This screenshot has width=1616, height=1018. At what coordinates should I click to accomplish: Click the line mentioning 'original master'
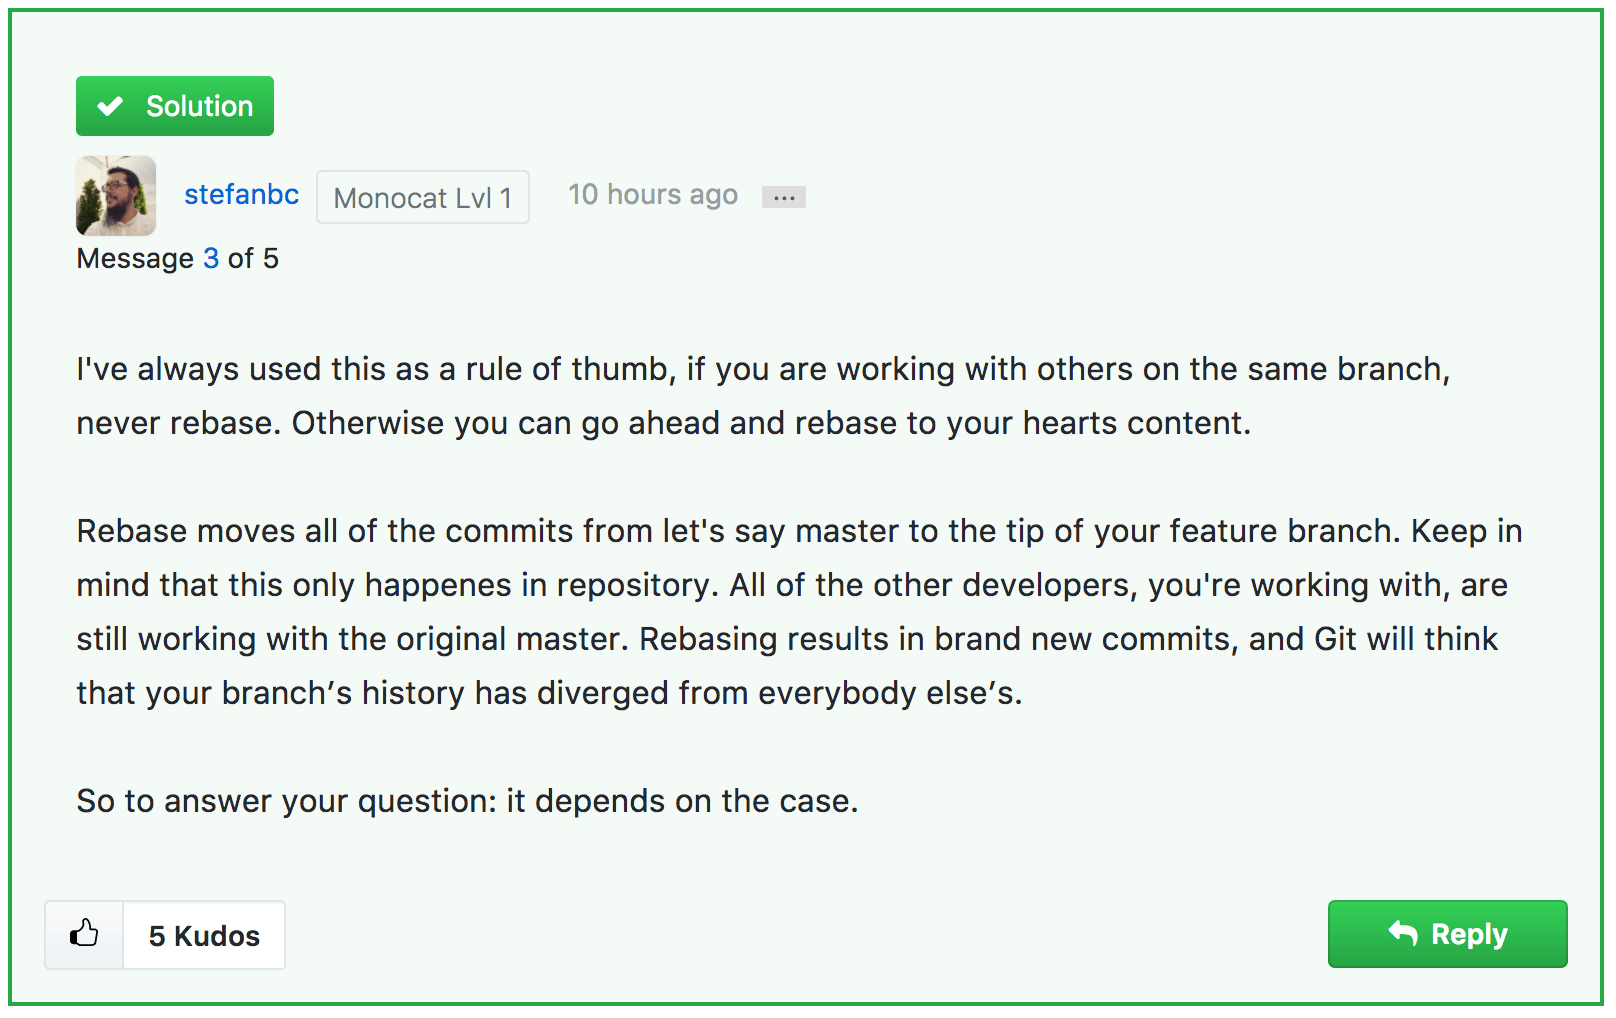786,639
